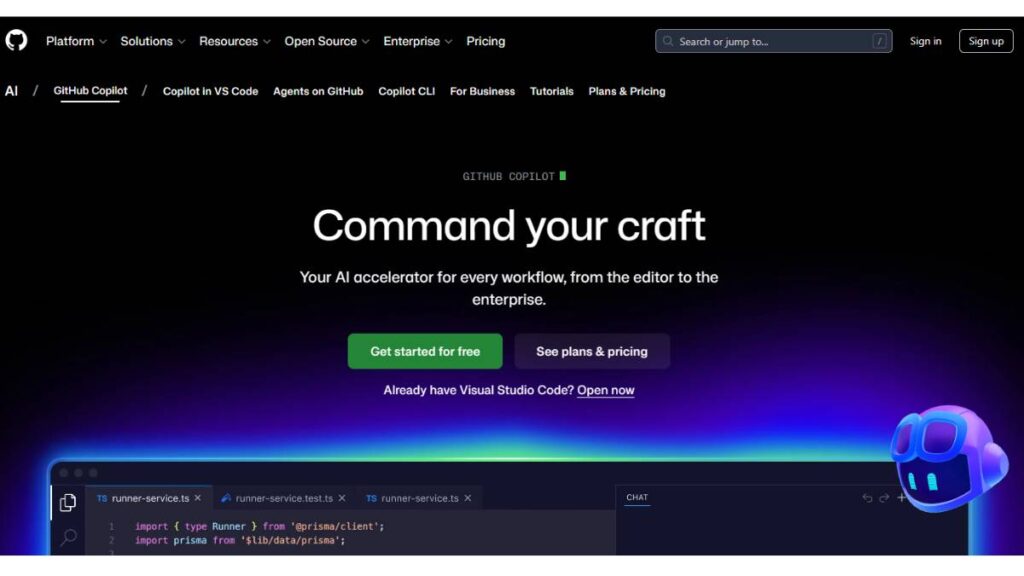Click the GitHub Octocat logo

coord(17,40)
